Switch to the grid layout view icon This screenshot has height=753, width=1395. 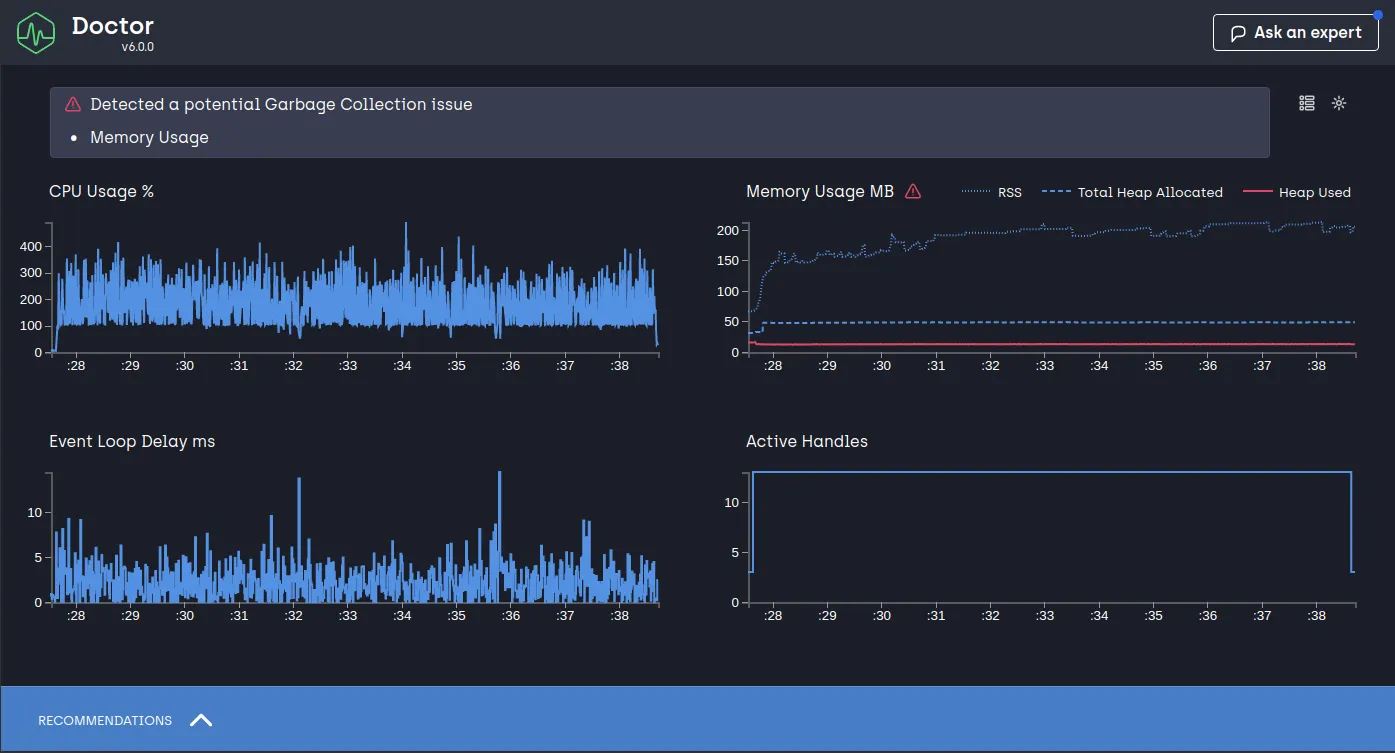[1306, 103]
